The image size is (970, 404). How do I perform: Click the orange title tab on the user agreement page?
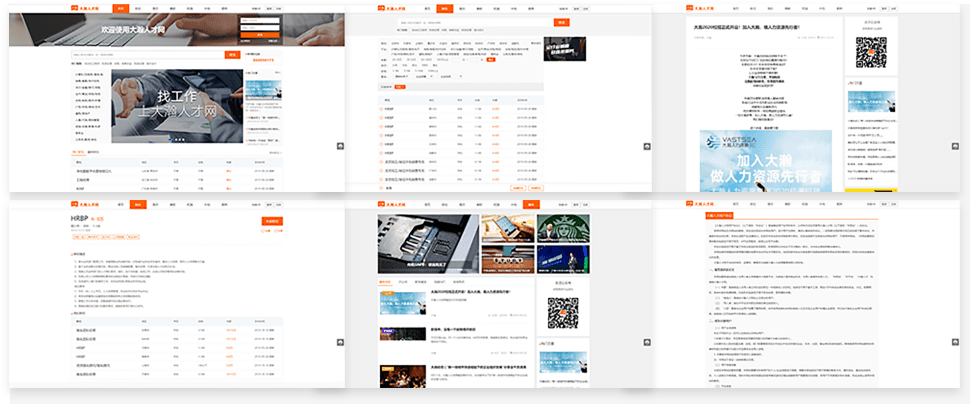(x=720, y=217)
